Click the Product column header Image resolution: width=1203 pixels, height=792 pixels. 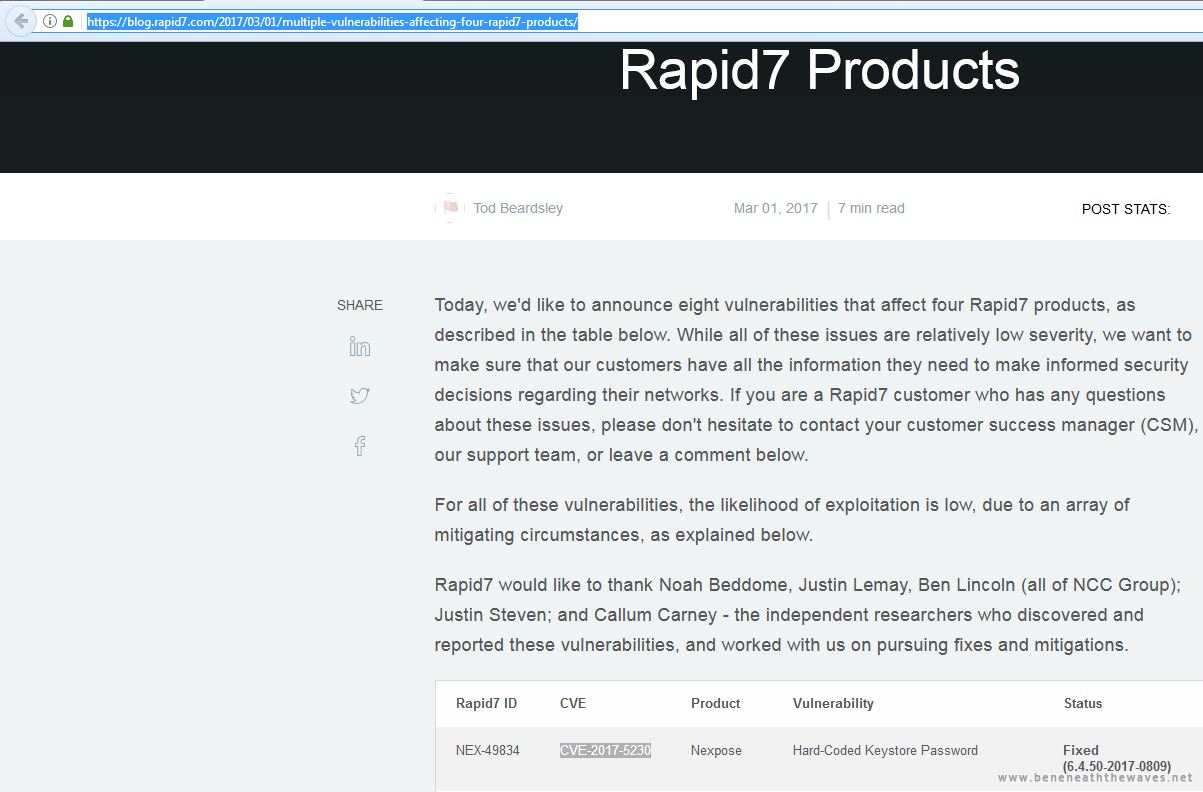[716, 703]
